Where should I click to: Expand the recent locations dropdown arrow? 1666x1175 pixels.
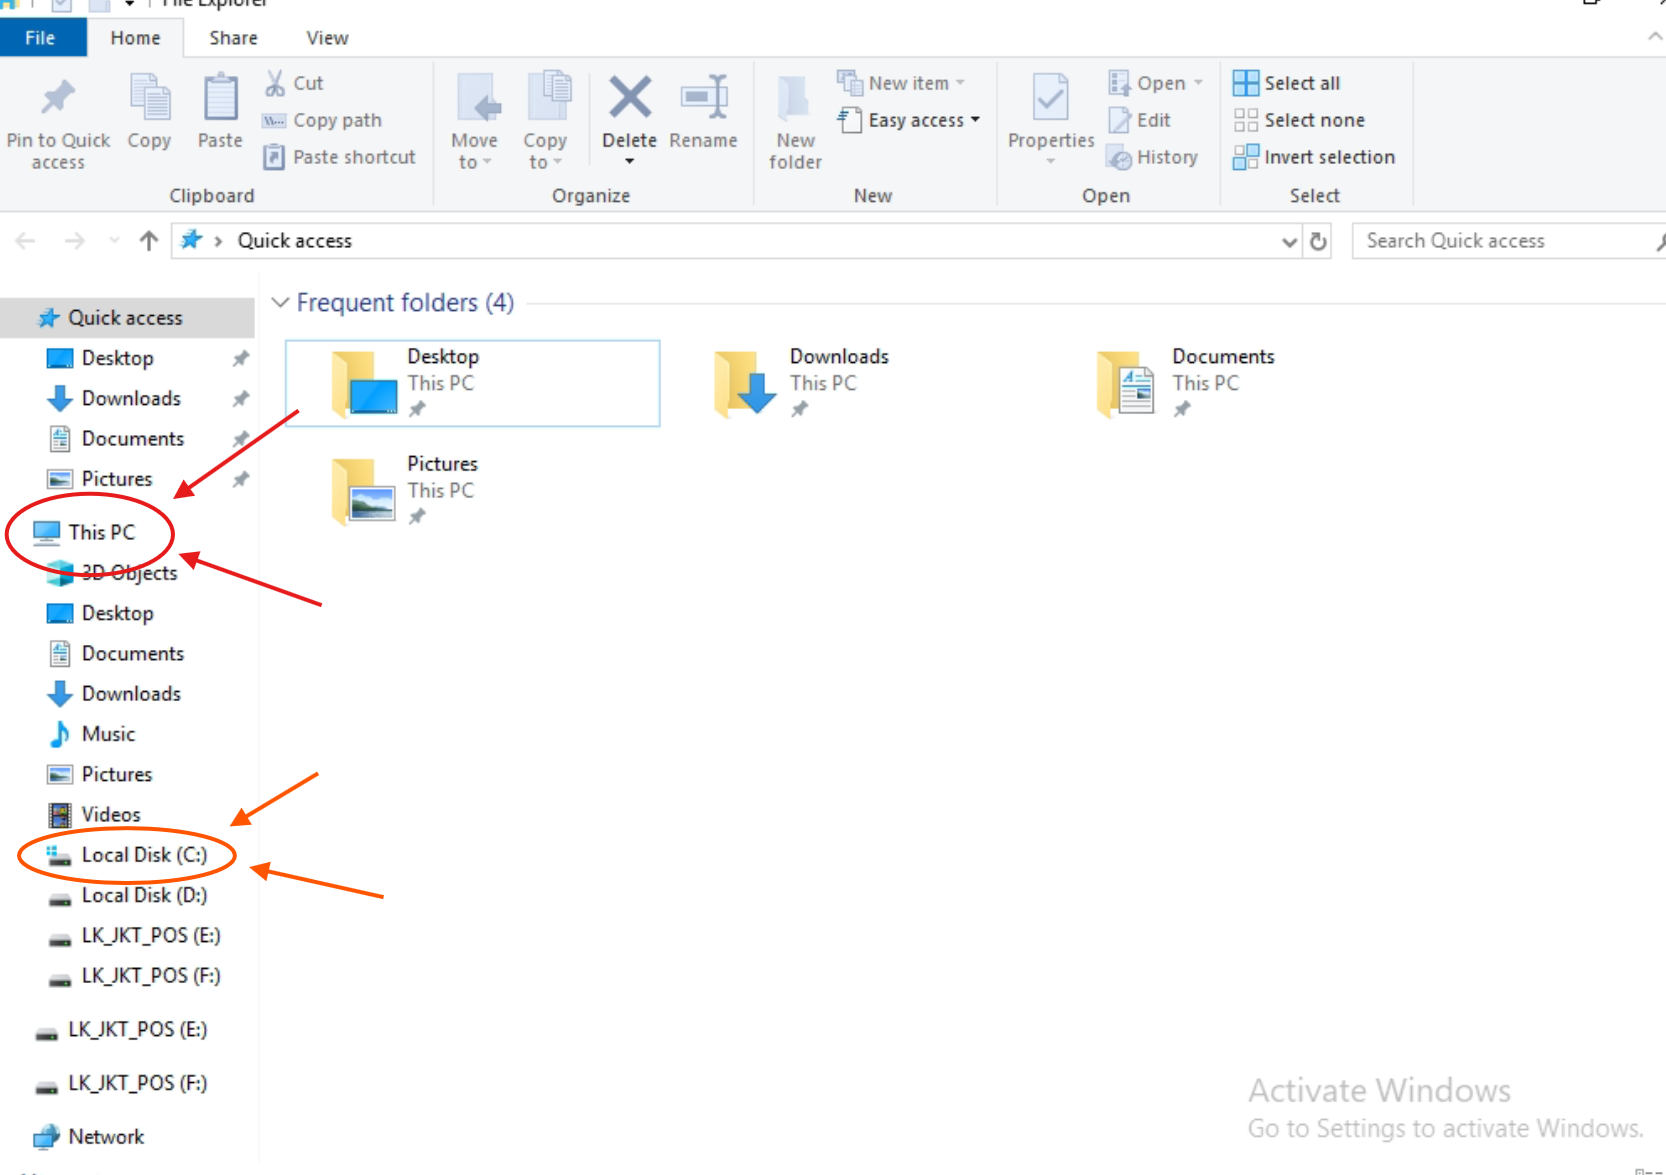point(114,241)
